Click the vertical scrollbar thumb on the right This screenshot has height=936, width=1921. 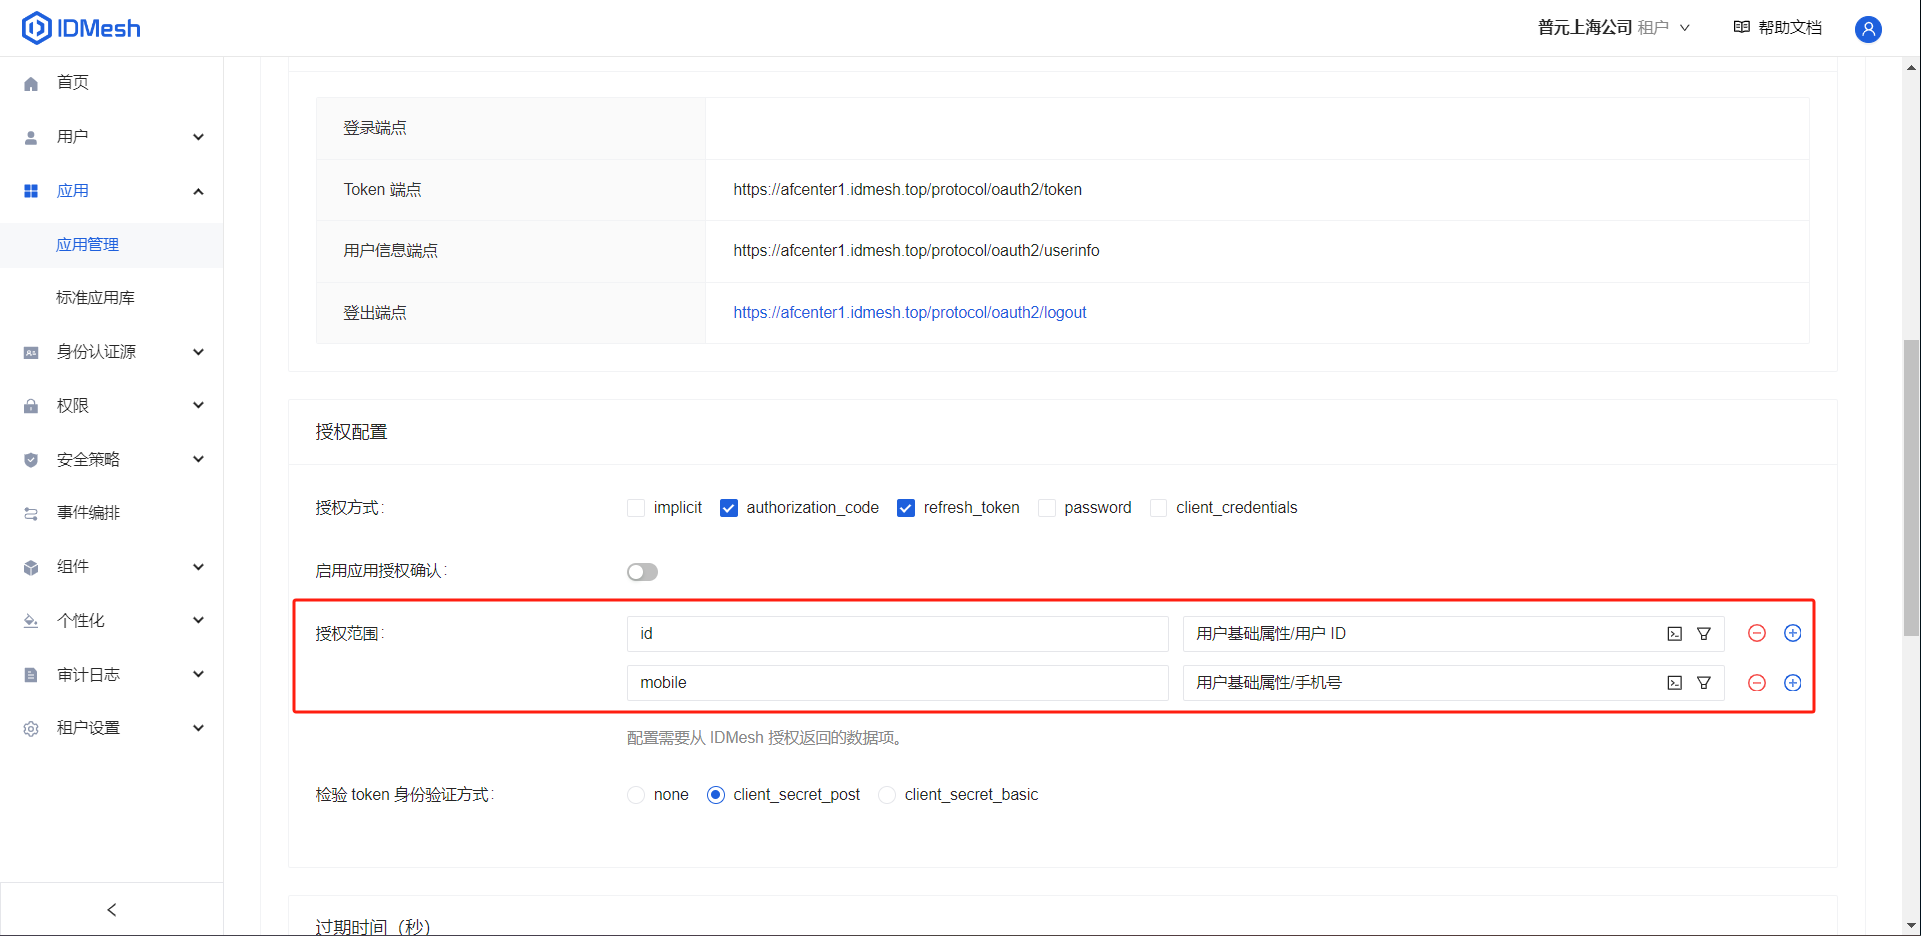click(x=1911, y=488)
